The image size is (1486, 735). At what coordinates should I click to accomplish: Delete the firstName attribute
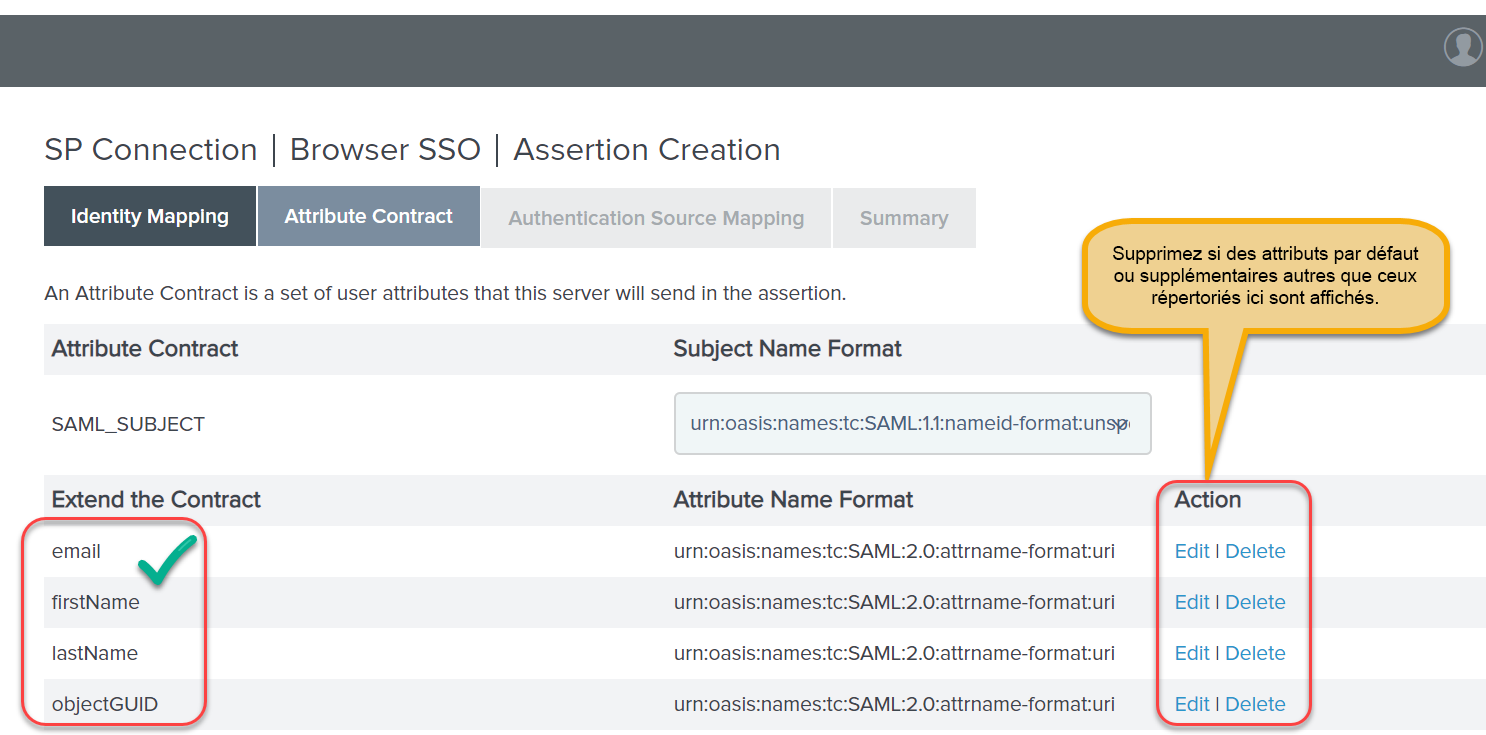(1255, 601)
